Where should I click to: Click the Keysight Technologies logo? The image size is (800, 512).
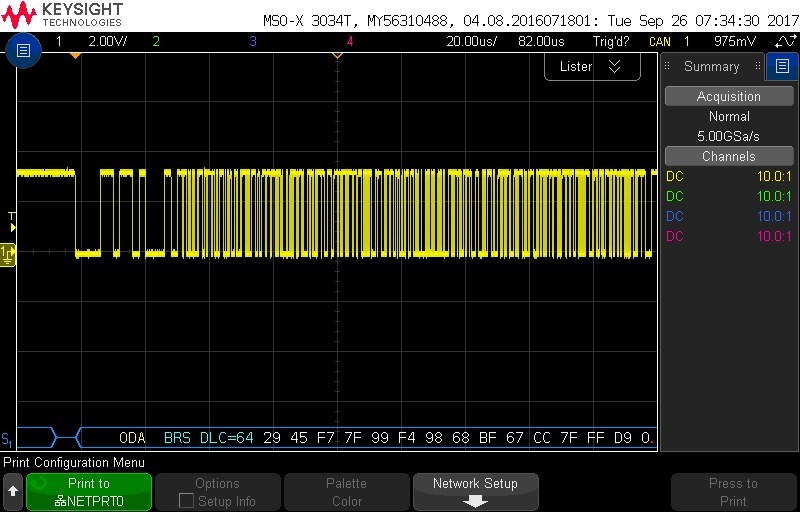pyautogui.click(x=62, y=15)
